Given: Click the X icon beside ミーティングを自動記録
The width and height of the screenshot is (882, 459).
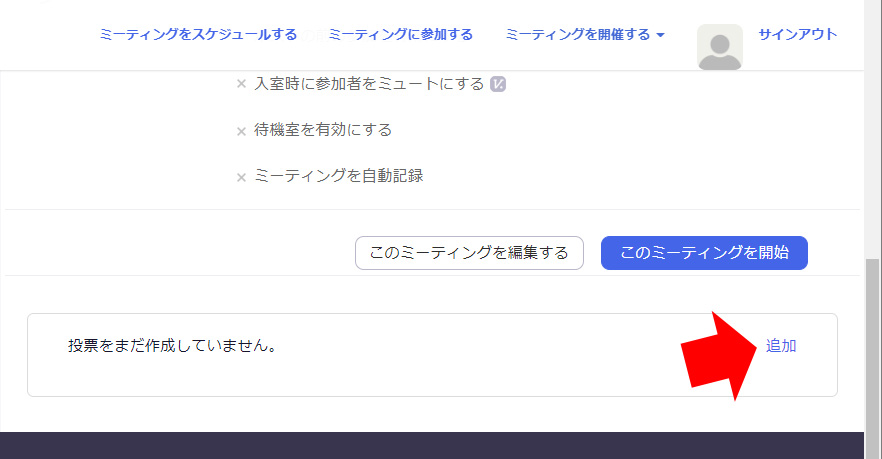Looking at the screenshot, I should [241, 177].
